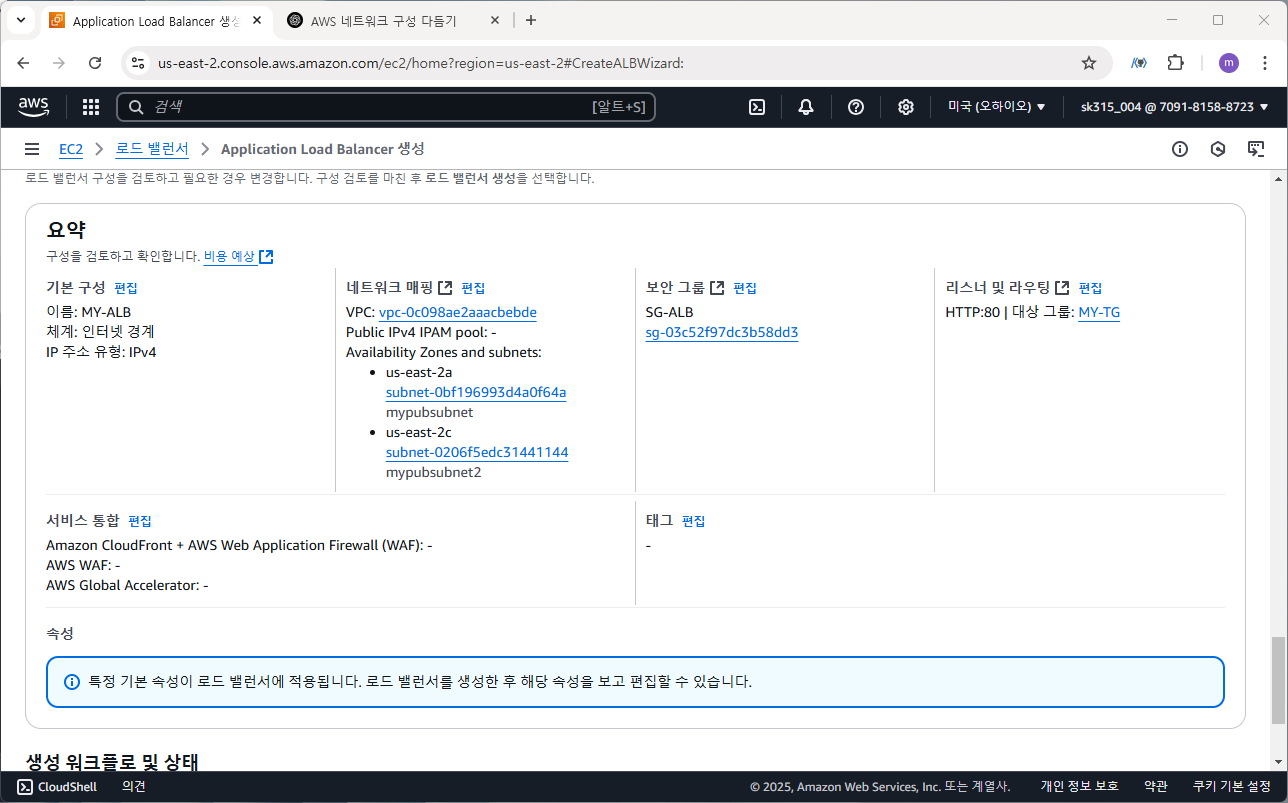This screenshot has height=803, width=1288.
Task: Open the Chrome three-dot menu
Action: (x=1264, y=63)
